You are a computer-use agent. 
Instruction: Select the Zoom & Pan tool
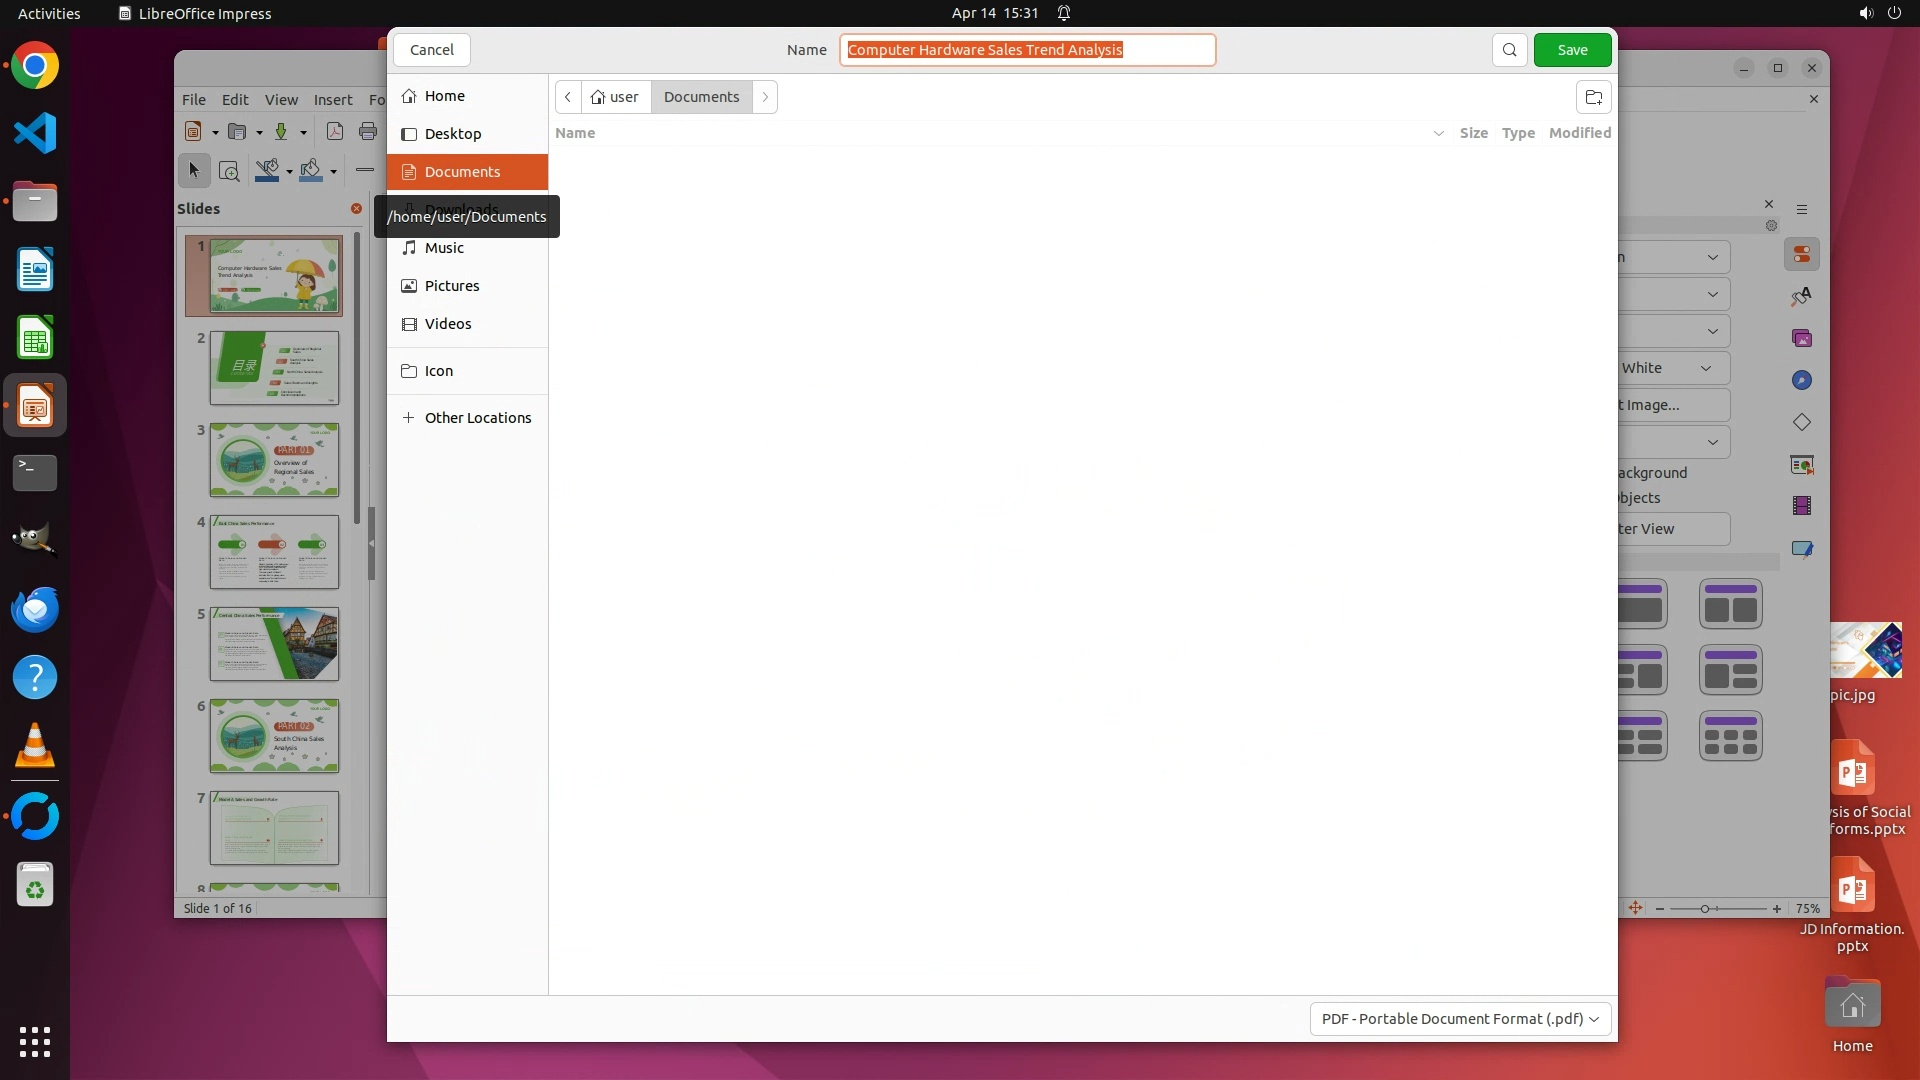[229, 171]
